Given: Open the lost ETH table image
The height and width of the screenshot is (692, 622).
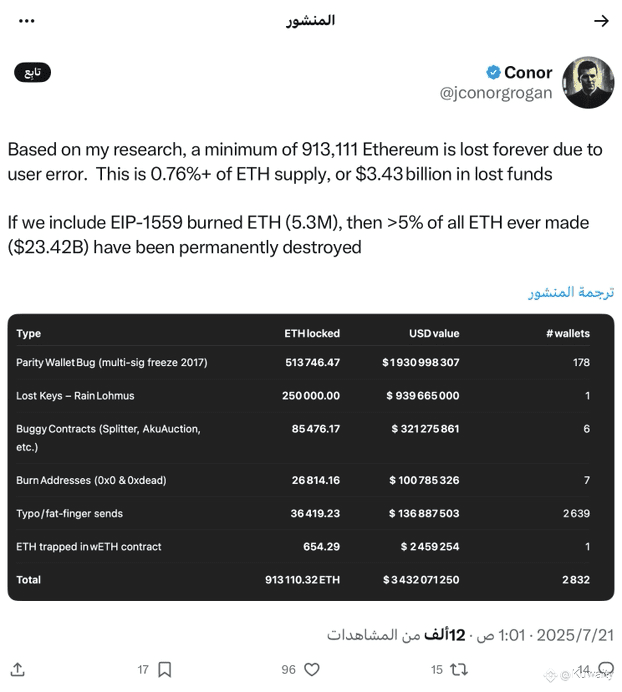Looking at the screenshot, I should click(x=311, y=457).
